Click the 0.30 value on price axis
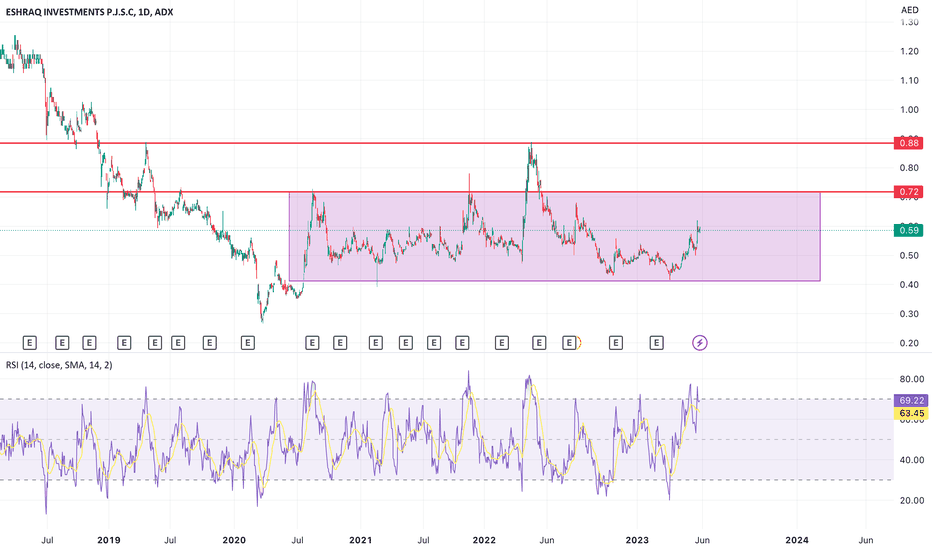 click(x=909, y=314)
